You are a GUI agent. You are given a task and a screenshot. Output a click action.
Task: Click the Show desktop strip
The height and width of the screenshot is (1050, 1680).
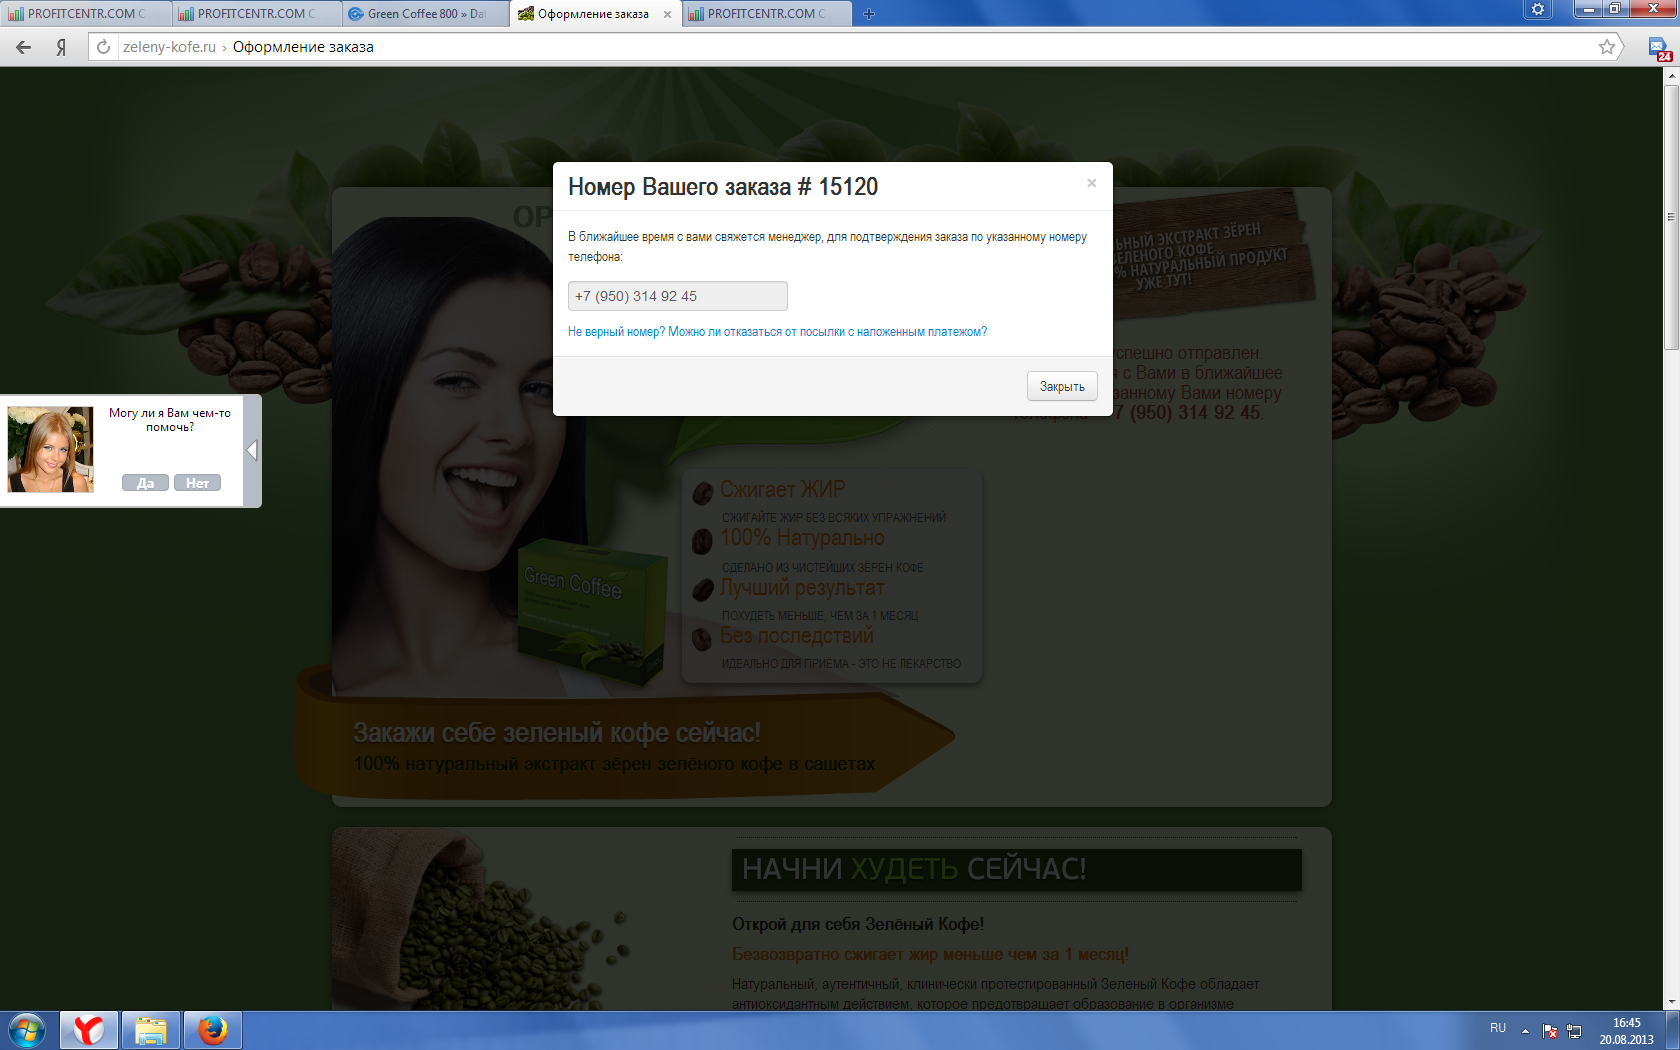point(1673,1031)
